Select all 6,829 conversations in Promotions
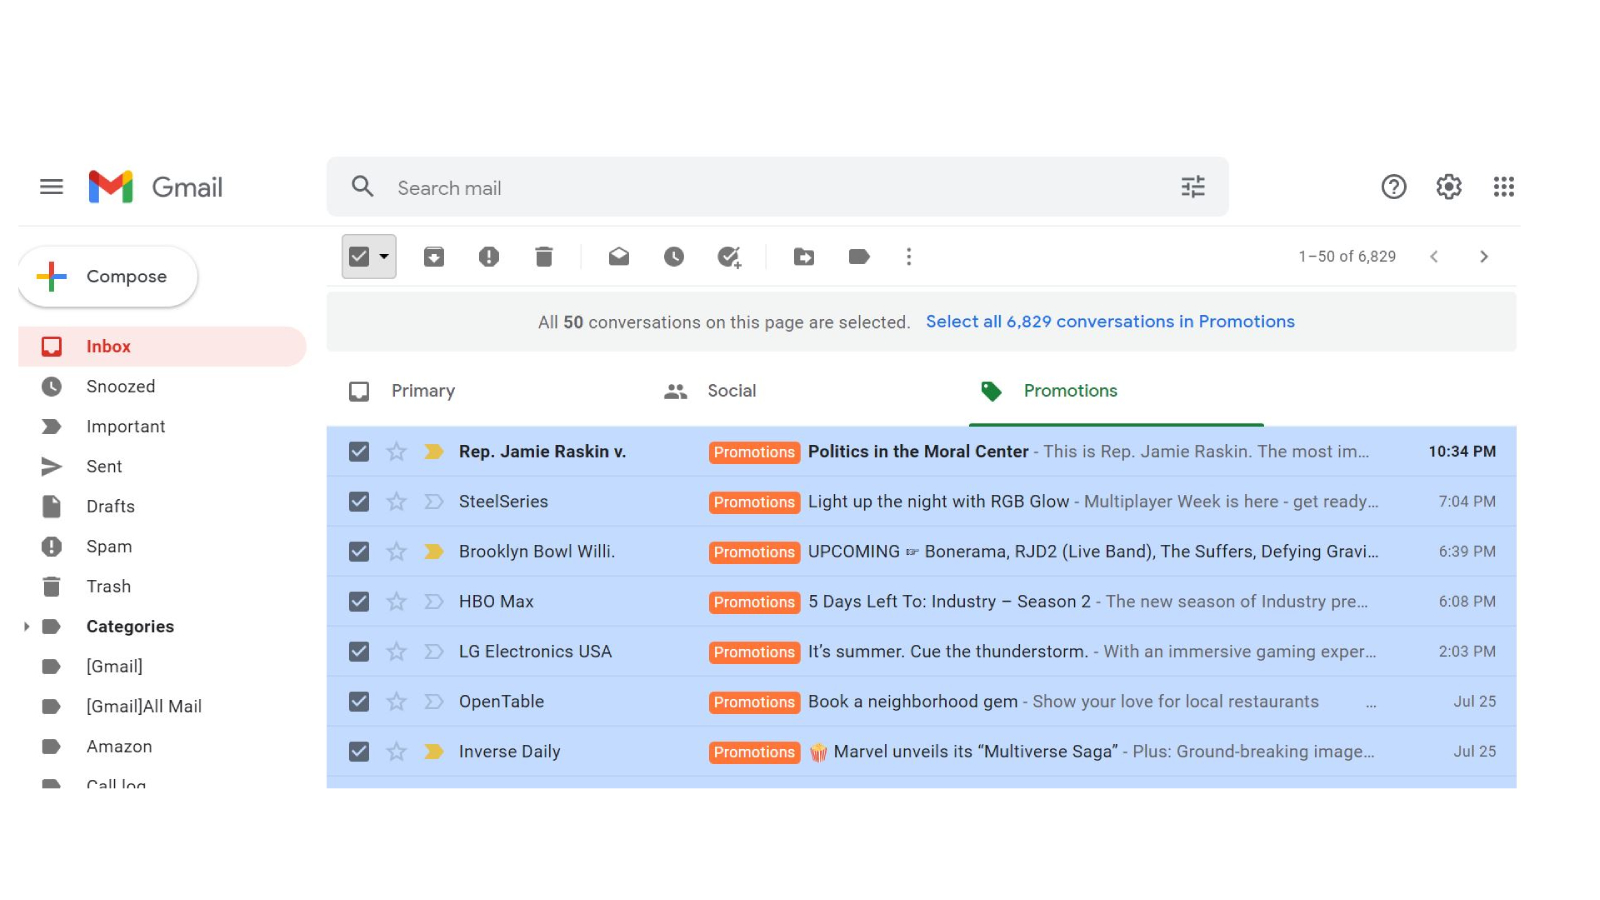 (x=1110, y=322)
